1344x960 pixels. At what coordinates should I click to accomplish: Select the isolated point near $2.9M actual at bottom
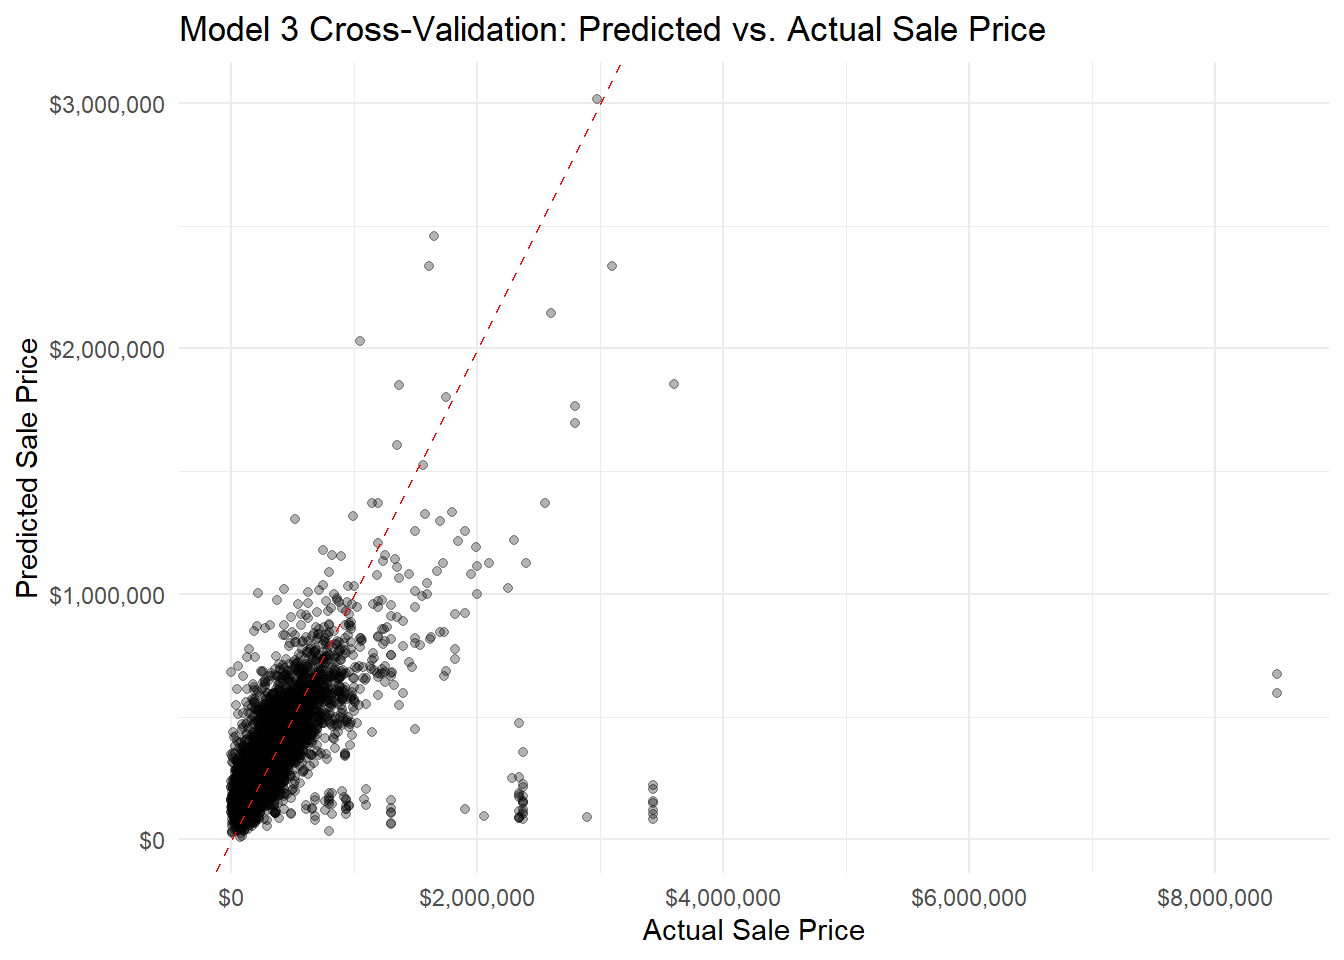[x=587, y=817]
